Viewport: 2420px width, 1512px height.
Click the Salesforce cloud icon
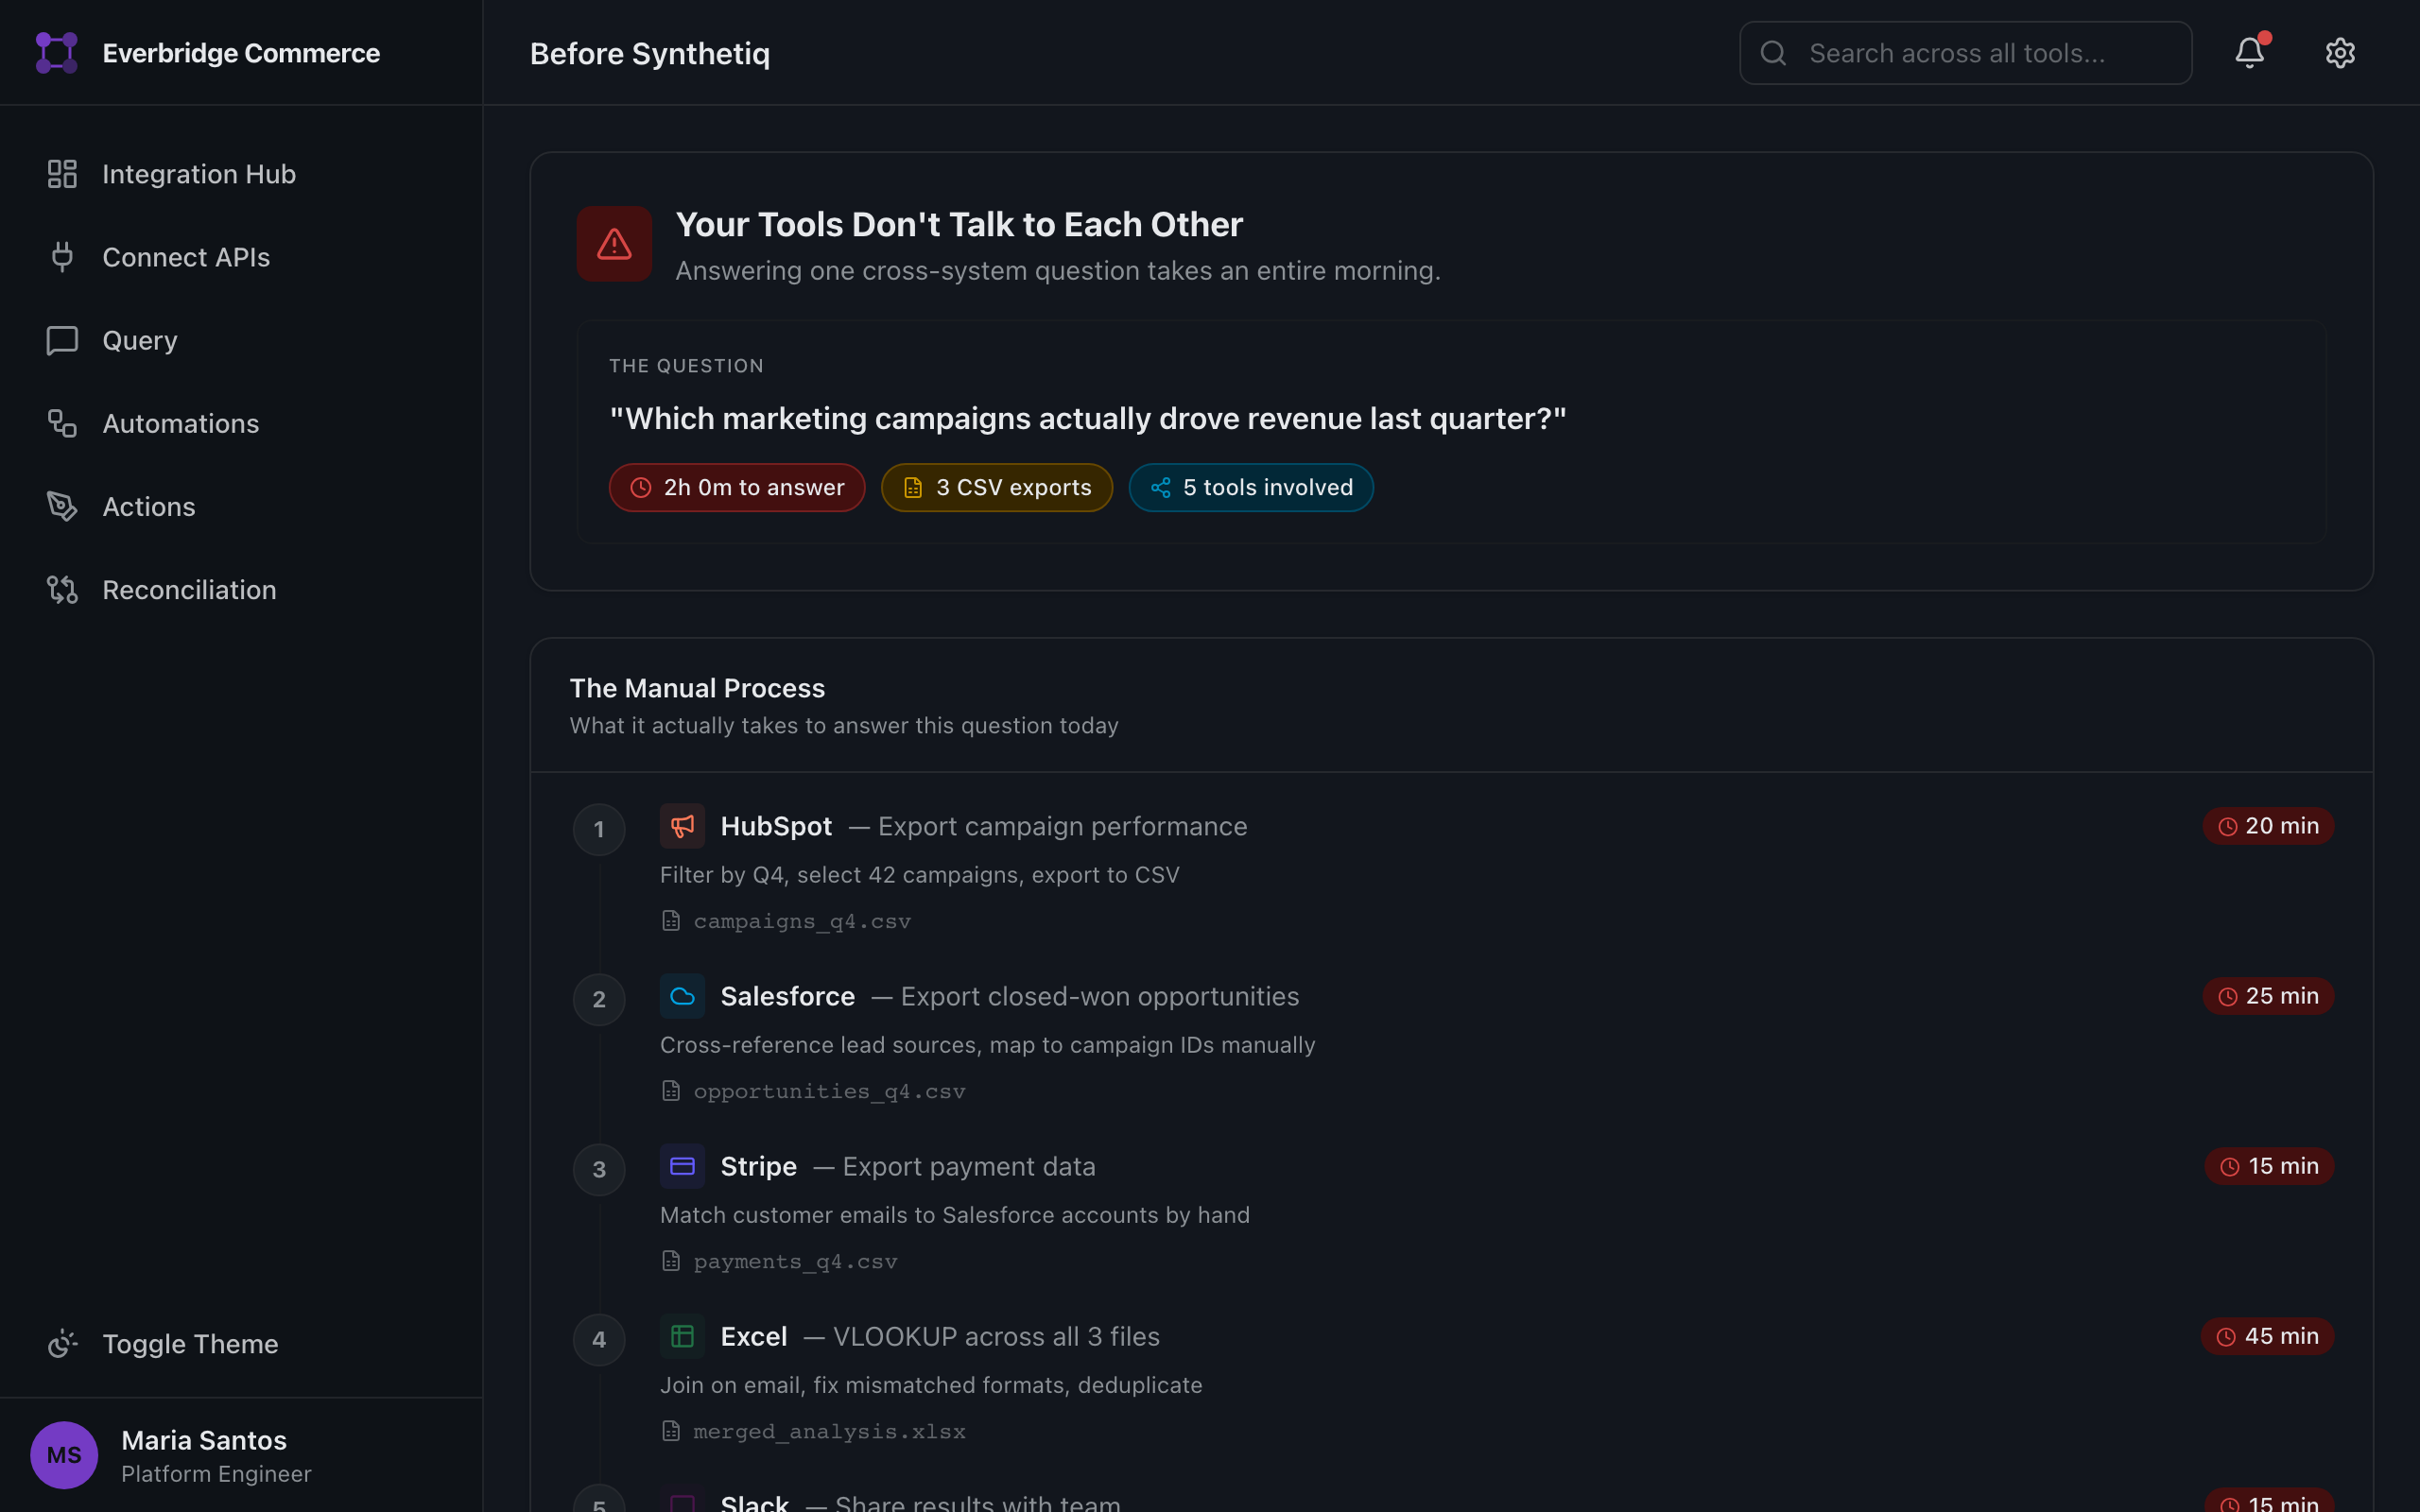(682, 996)
